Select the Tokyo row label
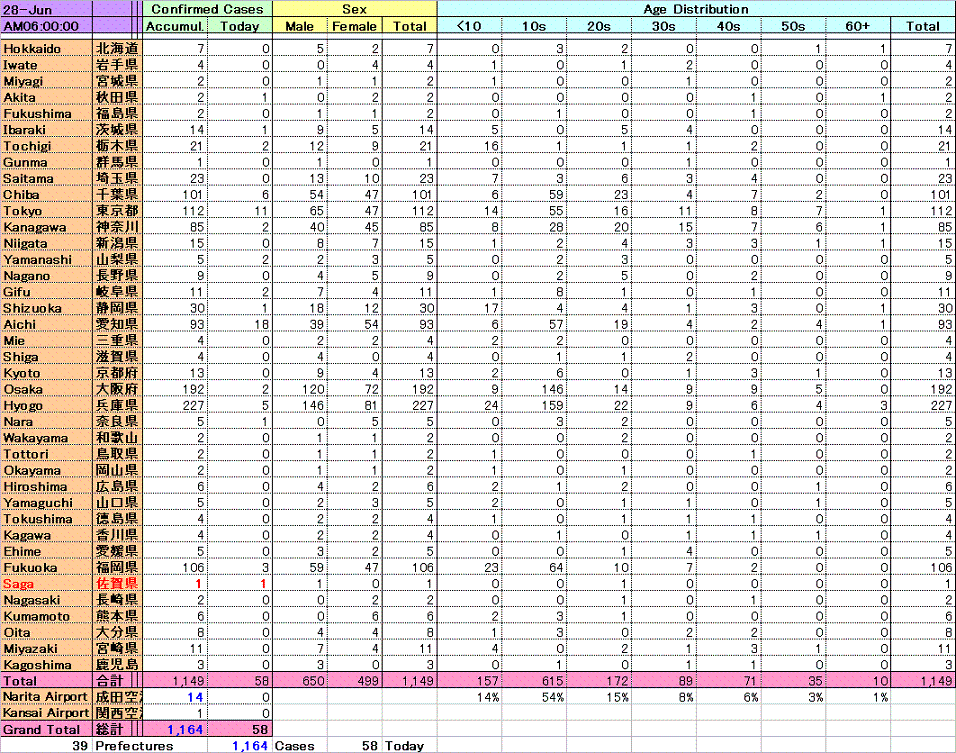 46,211
